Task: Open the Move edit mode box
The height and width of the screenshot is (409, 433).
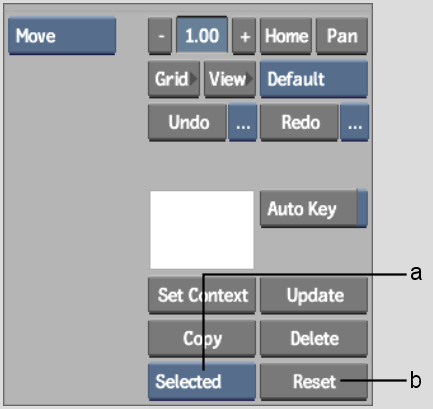Action: click(x=62, y=36)
